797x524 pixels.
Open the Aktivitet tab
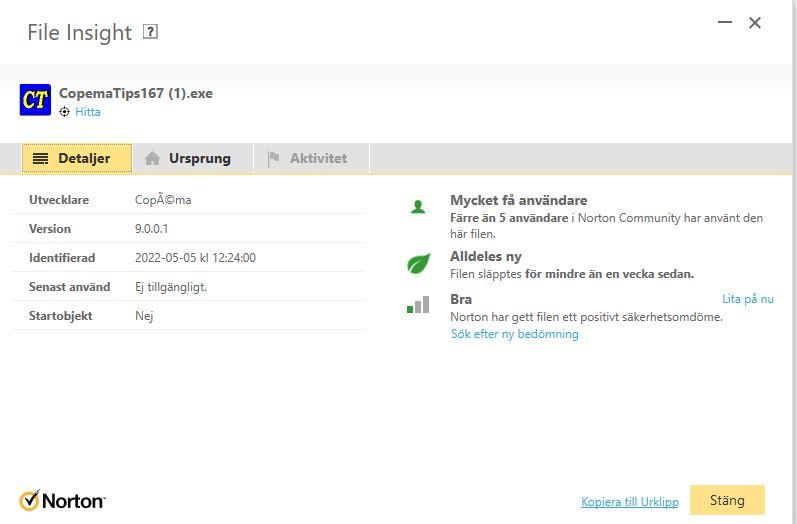click(x=312, y=159)
